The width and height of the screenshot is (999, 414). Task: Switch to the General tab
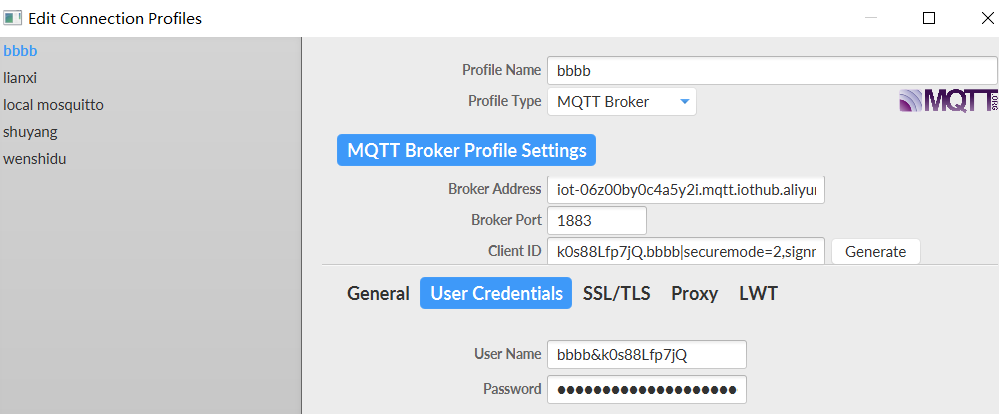(378, 293)
